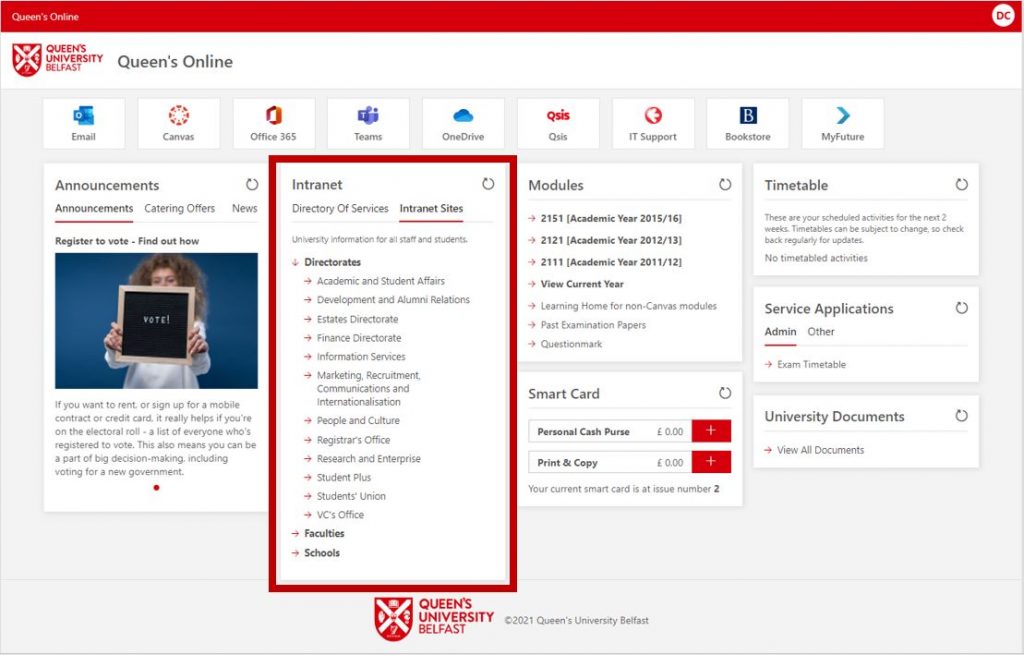The width and height of the screenshot is (1024, 655).
Task: Refresh the Announcements panel
Action: (252, 185)
